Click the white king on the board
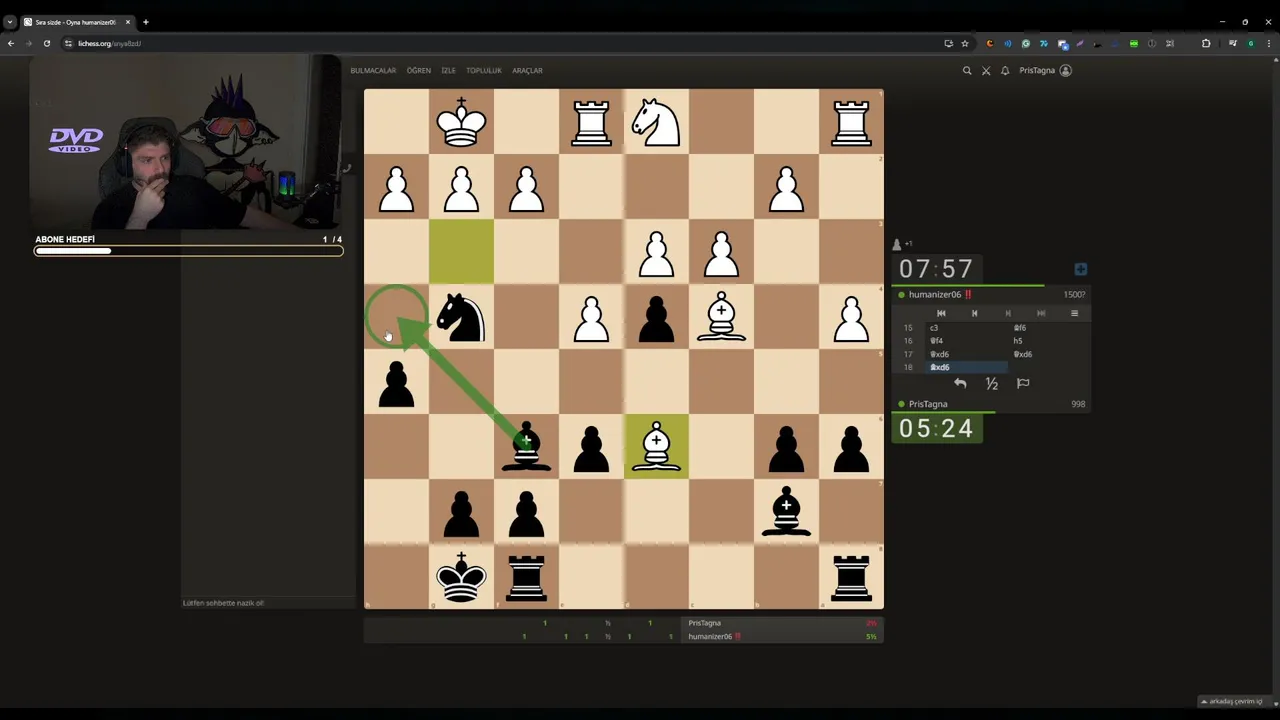 pyautogui.click(x=461, y=122)
